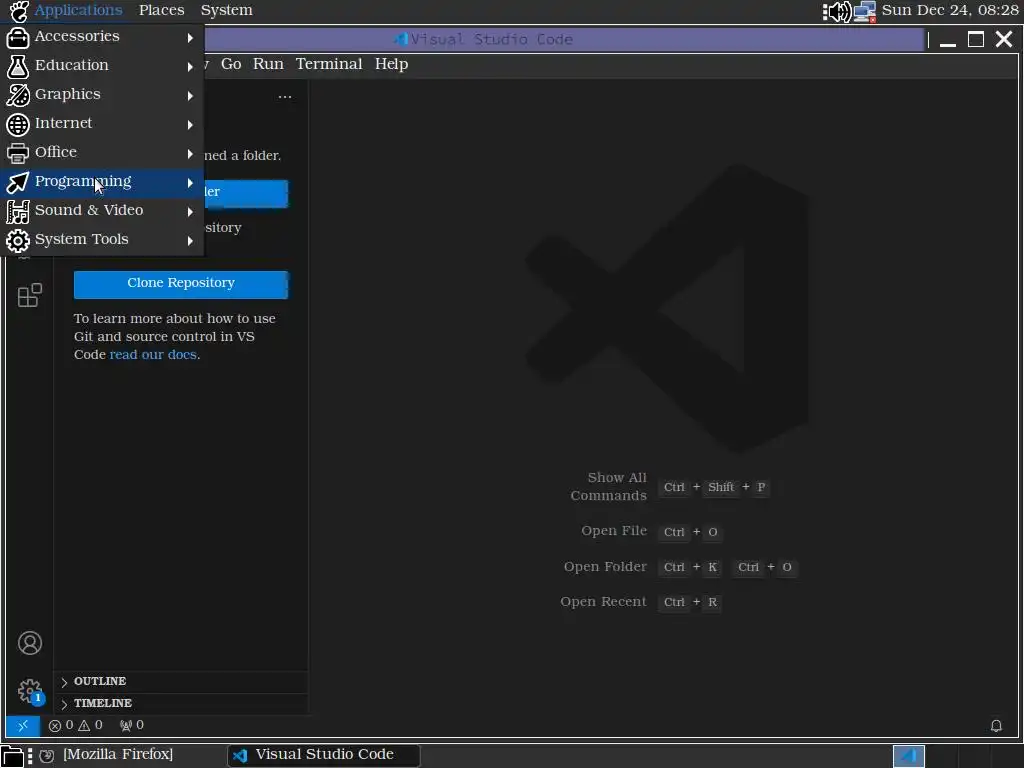Select the Programming menu entry
Screen dimensions: 1024x768
[102, 183]
